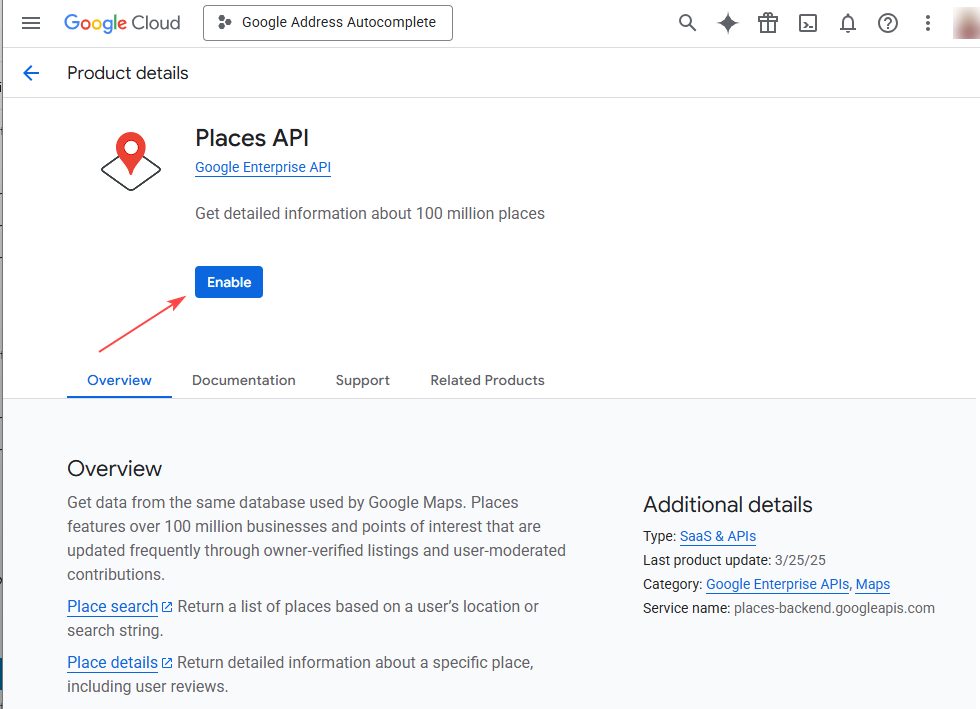
Task: Select the Overview tab
Action: tap(119, 380)
